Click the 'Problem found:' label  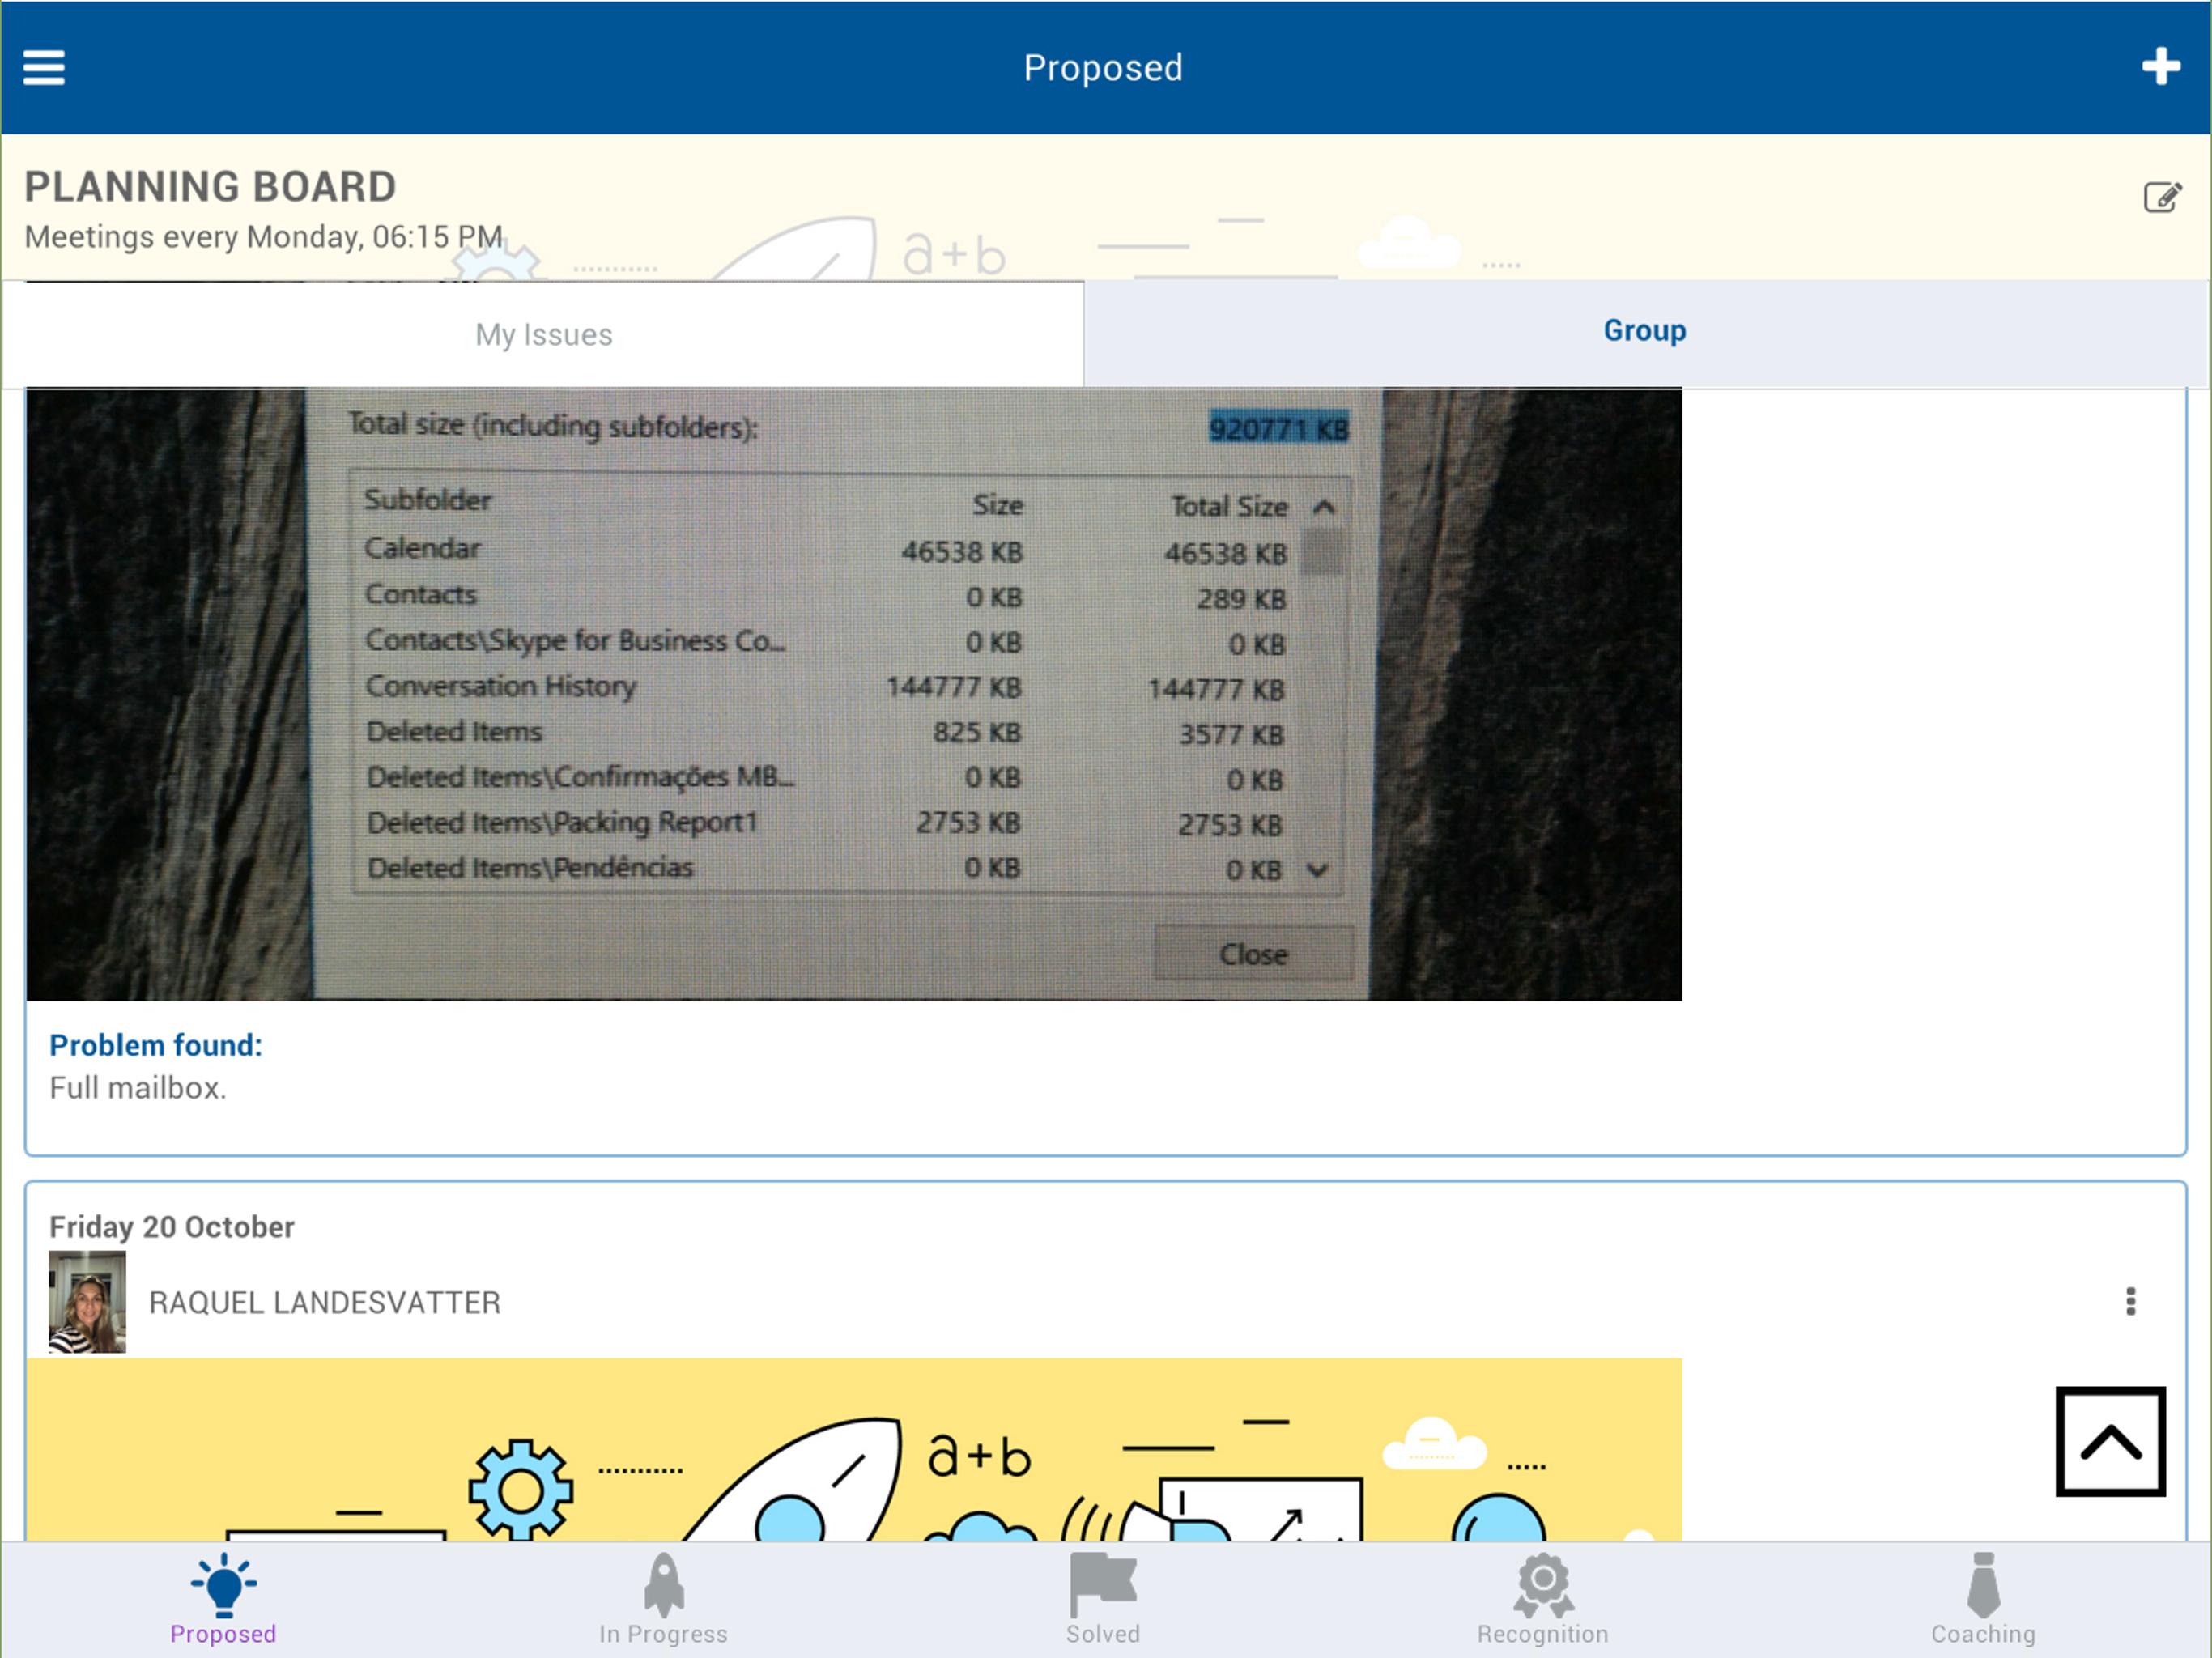pos(156,1046)
